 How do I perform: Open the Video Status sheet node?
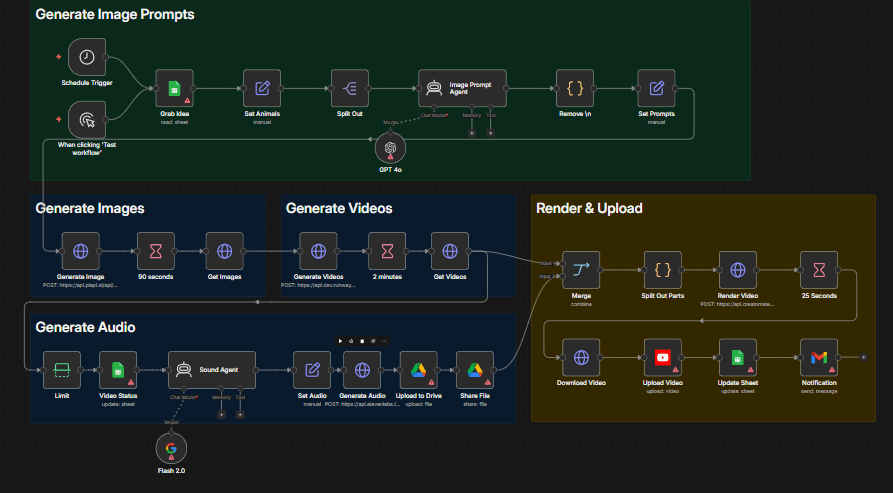coord(118,370)
